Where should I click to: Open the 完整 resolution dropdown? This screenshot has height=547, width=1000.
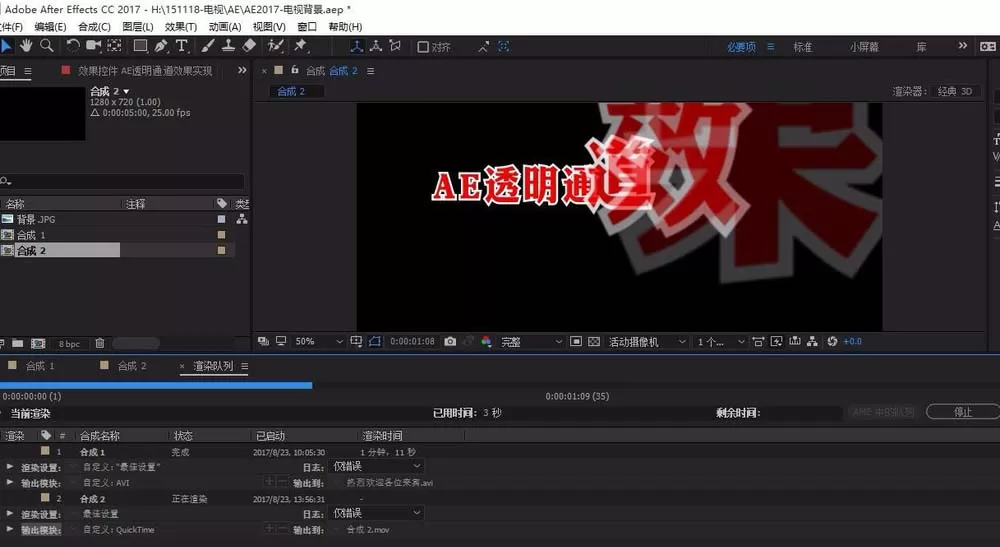click(531, 342)
